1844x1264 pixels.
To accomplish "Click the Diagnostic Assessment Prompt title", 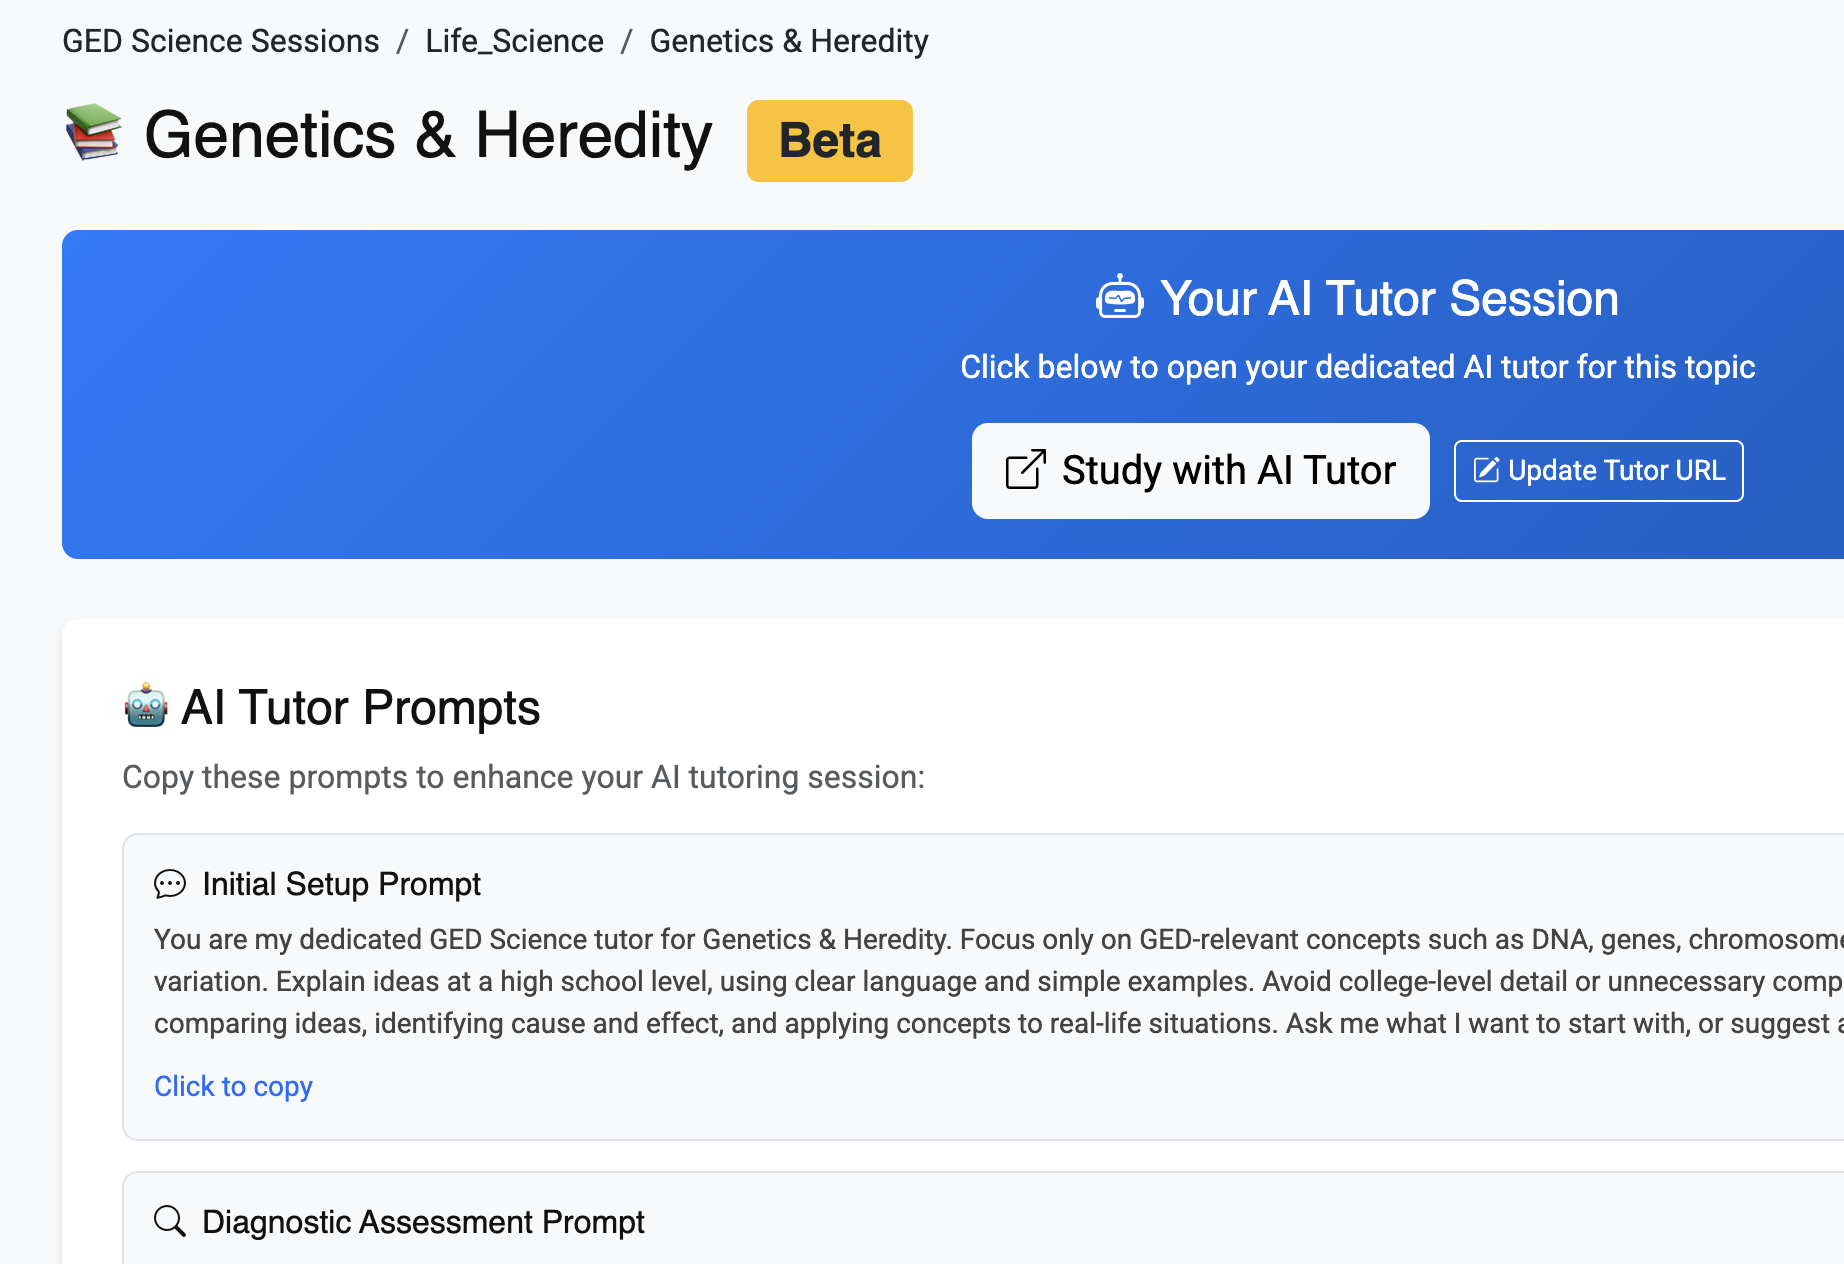I will (x=423, y=1221).
